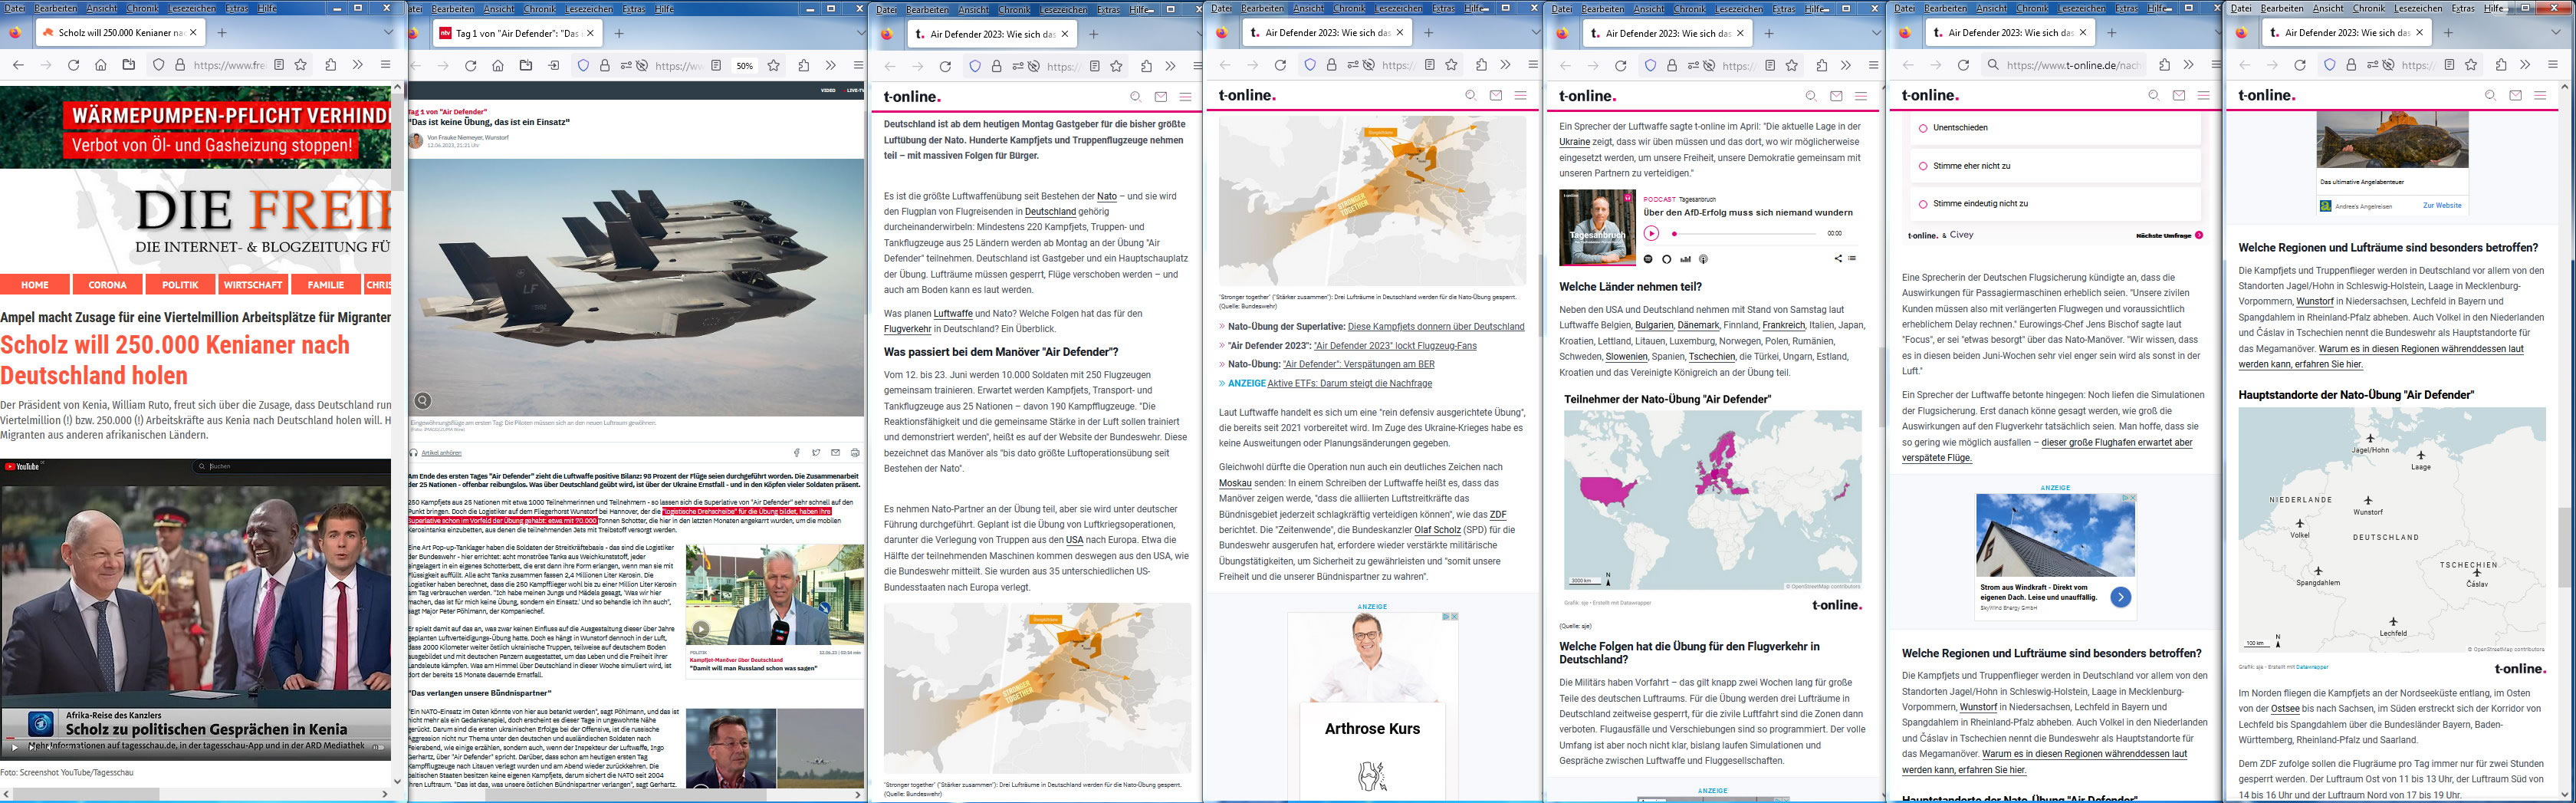Share n-tv article by mail icon
The height and width of the screenshot is (803, 2576).
(x=835, y=453)
